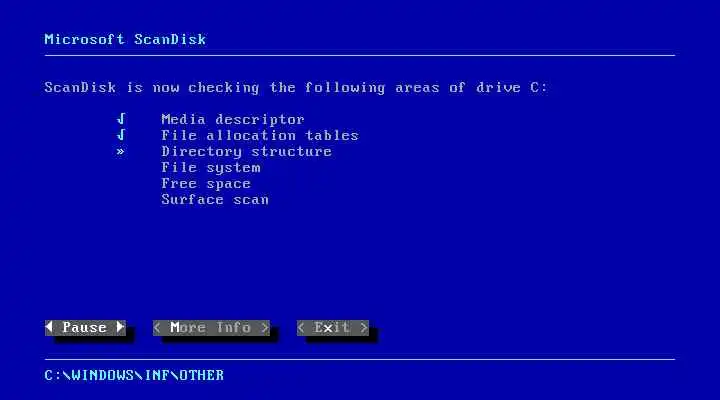
Task: Click the 'File system' list entry
Action: (x=211, y=168)
